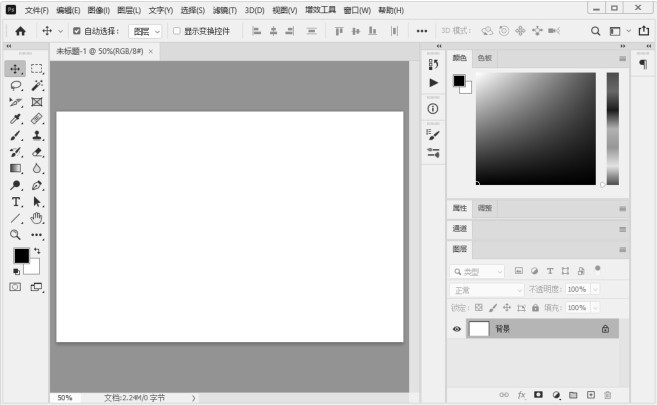Hide the 背景 layer with eye icon
This screenshot has width=657, height=405.
(457, 328)
